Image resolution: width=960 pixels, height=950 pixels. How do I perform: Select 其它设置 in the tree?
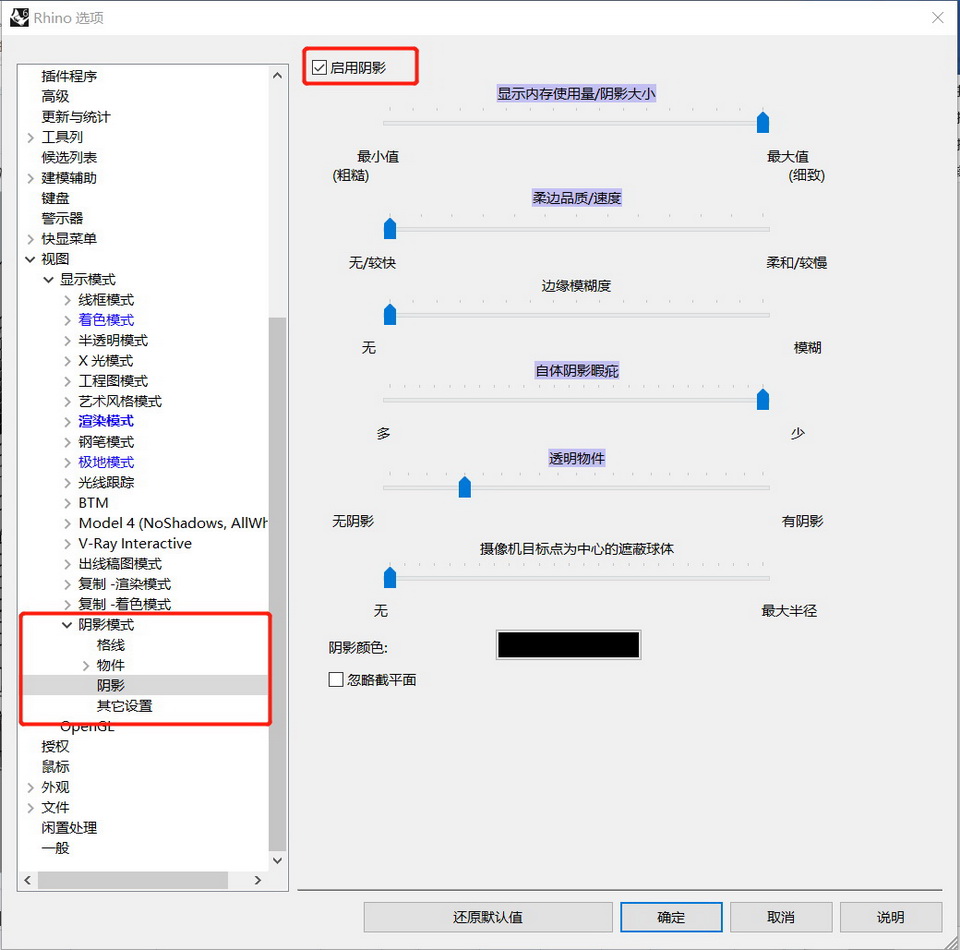[124, 706]
